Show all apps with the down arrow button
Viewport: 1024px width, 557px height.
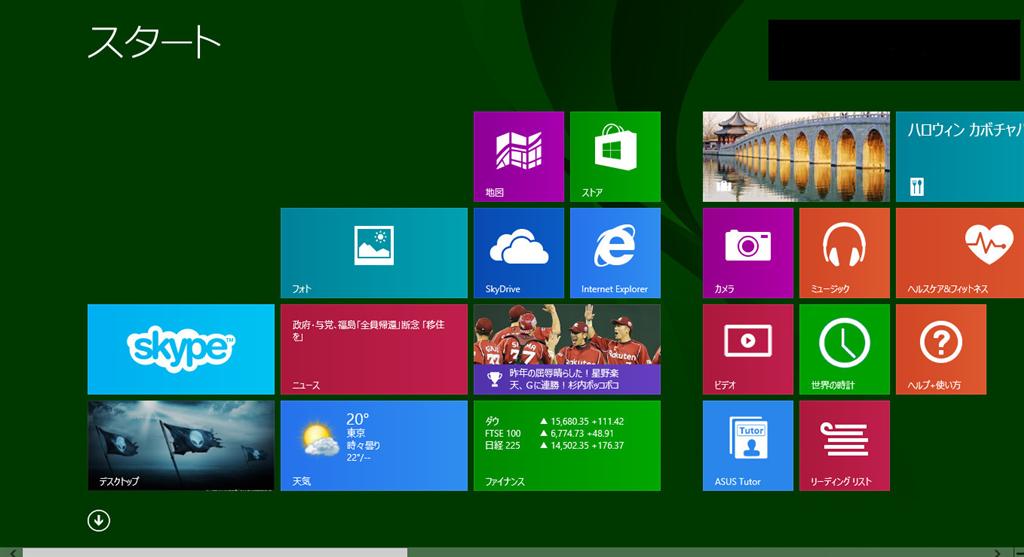pos(99,520)
